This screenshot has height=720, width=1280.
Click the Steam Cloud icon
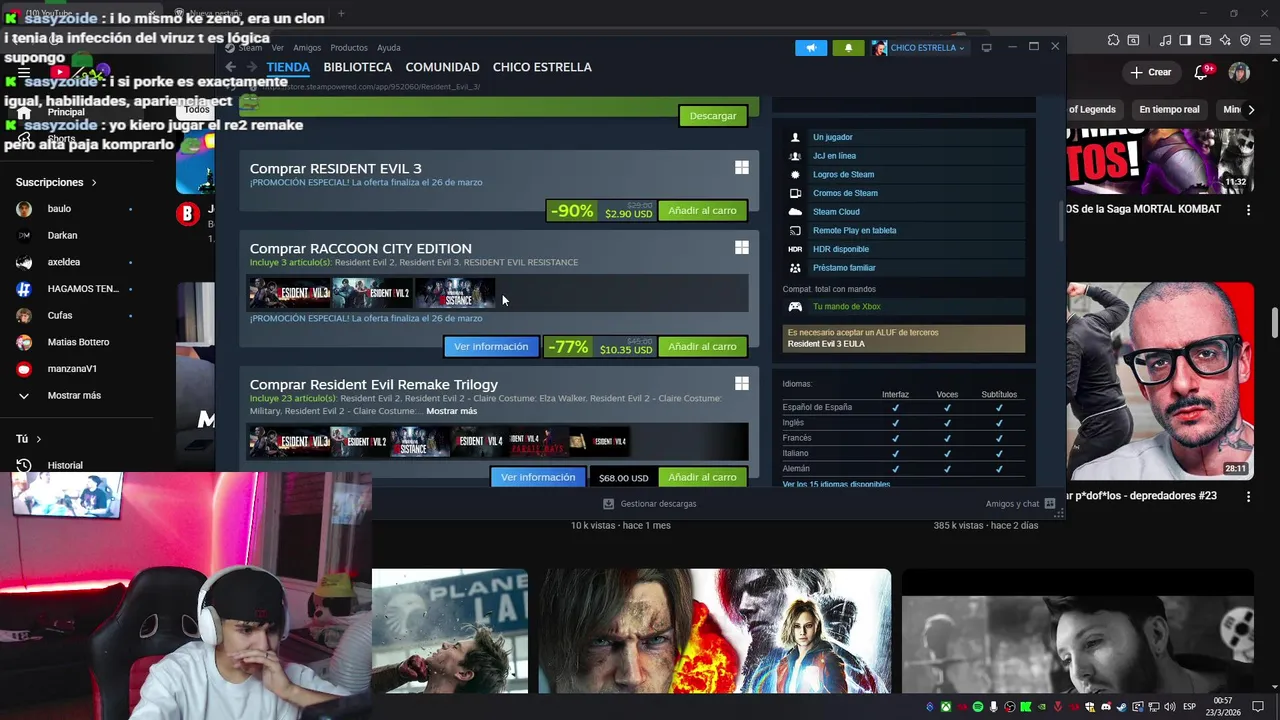tap(795, 212)
